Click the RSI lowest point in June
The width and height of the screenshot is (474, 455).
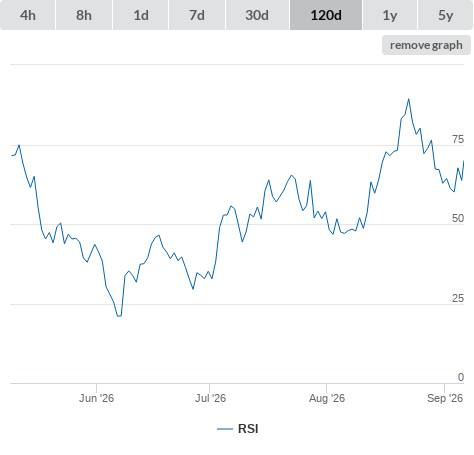(x=118, y=316)
